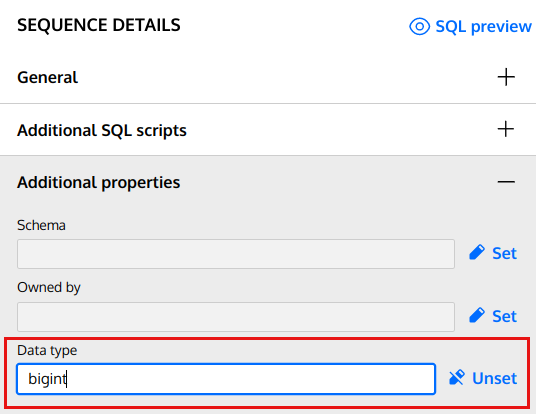This screenshot has width=536, height=414.
Task: Click Set text for Owned by
Action: (505, 316)
